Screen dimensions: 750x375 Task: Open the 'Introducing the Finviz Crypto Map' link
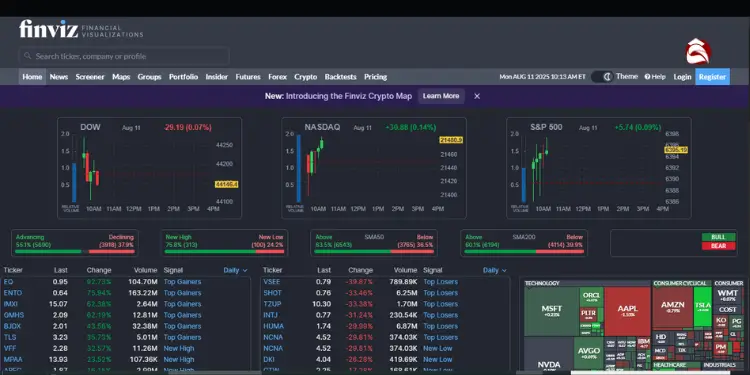point(349,96)
